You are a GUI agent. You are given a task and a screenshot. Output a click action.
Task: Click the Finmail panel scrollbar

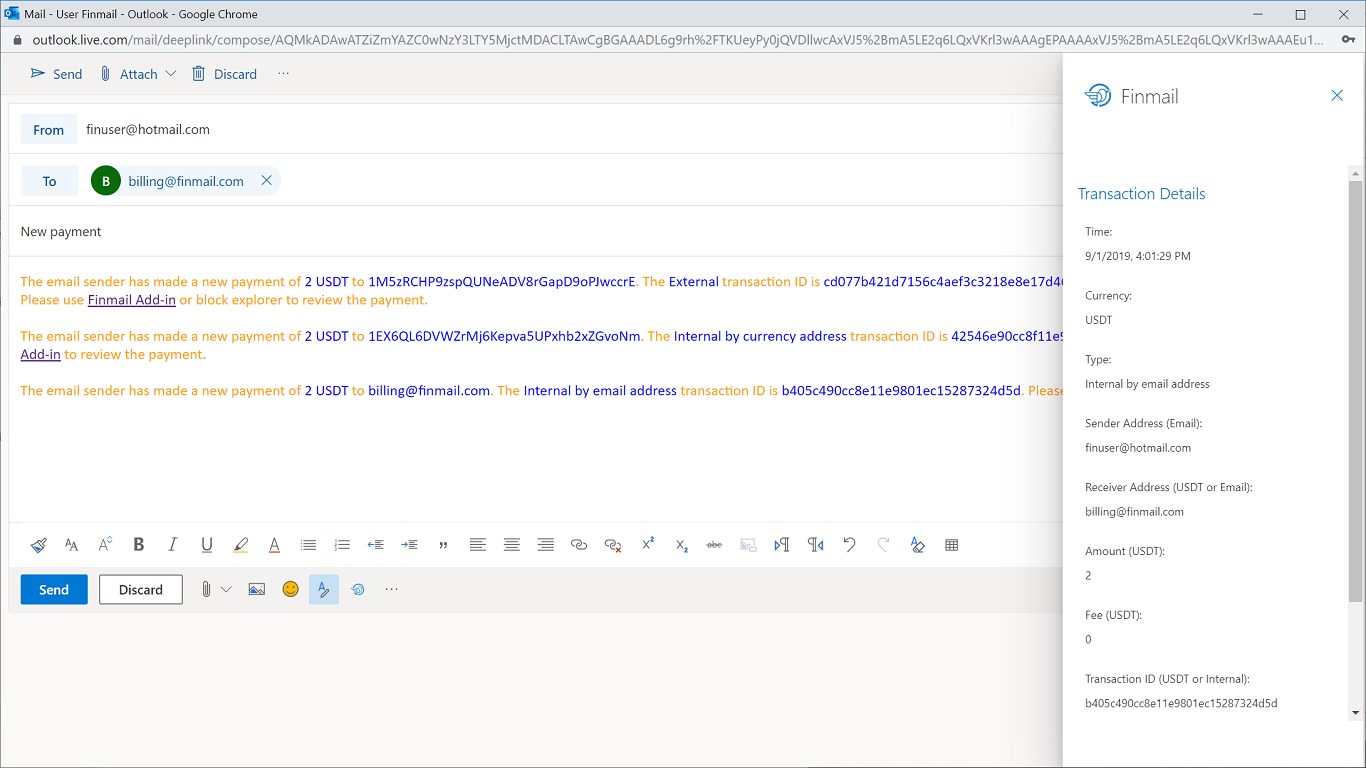[x=1356, y=391]
